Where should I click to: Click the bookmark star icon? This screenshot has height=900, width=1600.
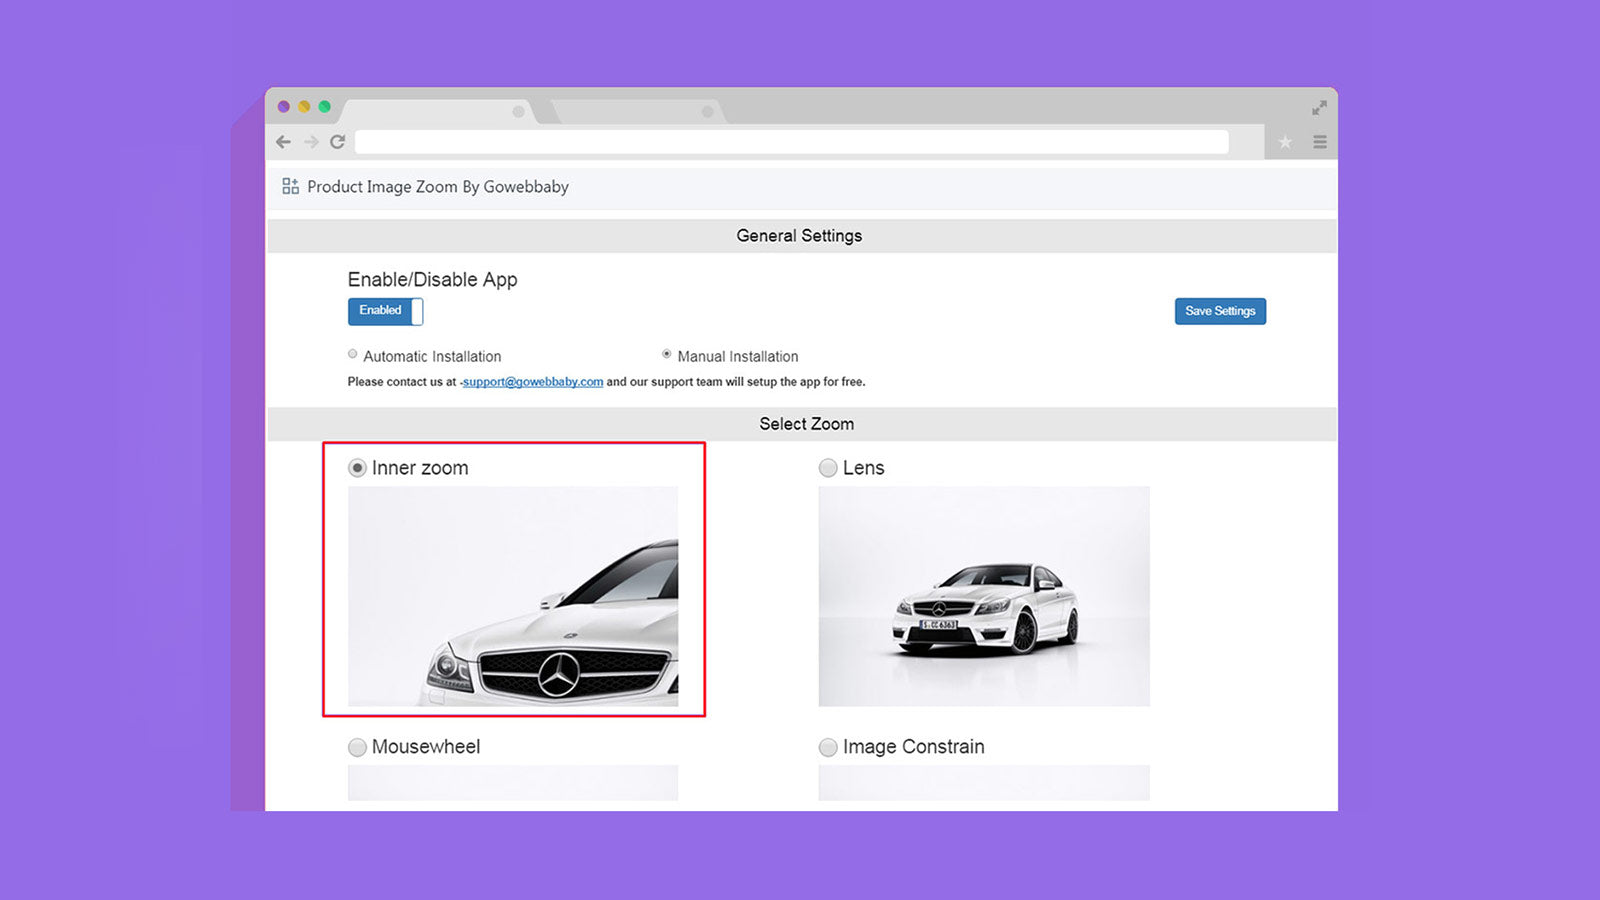point(1285,142)
